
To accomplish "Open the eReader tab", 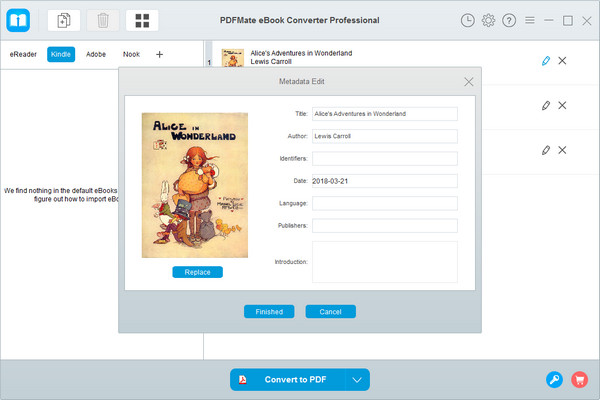I will (x=23, y=54).
